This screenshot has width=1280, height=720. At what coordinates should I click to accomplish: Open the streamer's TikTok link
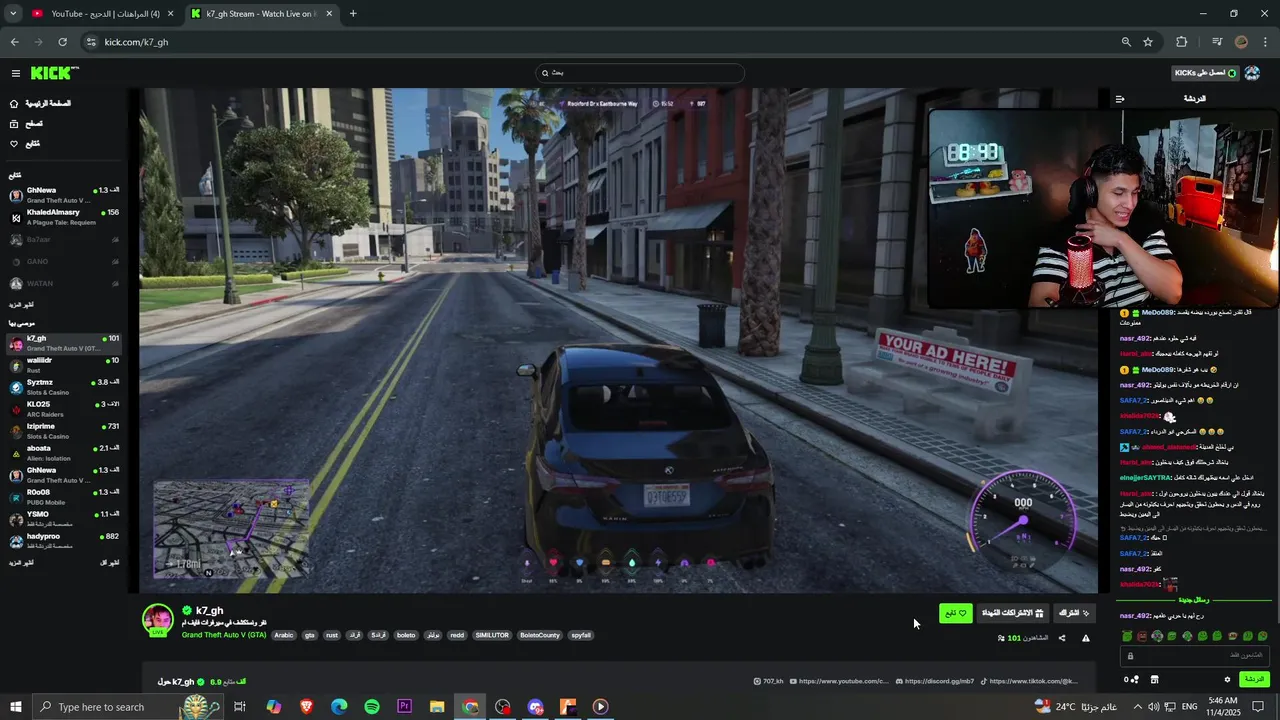click(x=1029, y=681)
